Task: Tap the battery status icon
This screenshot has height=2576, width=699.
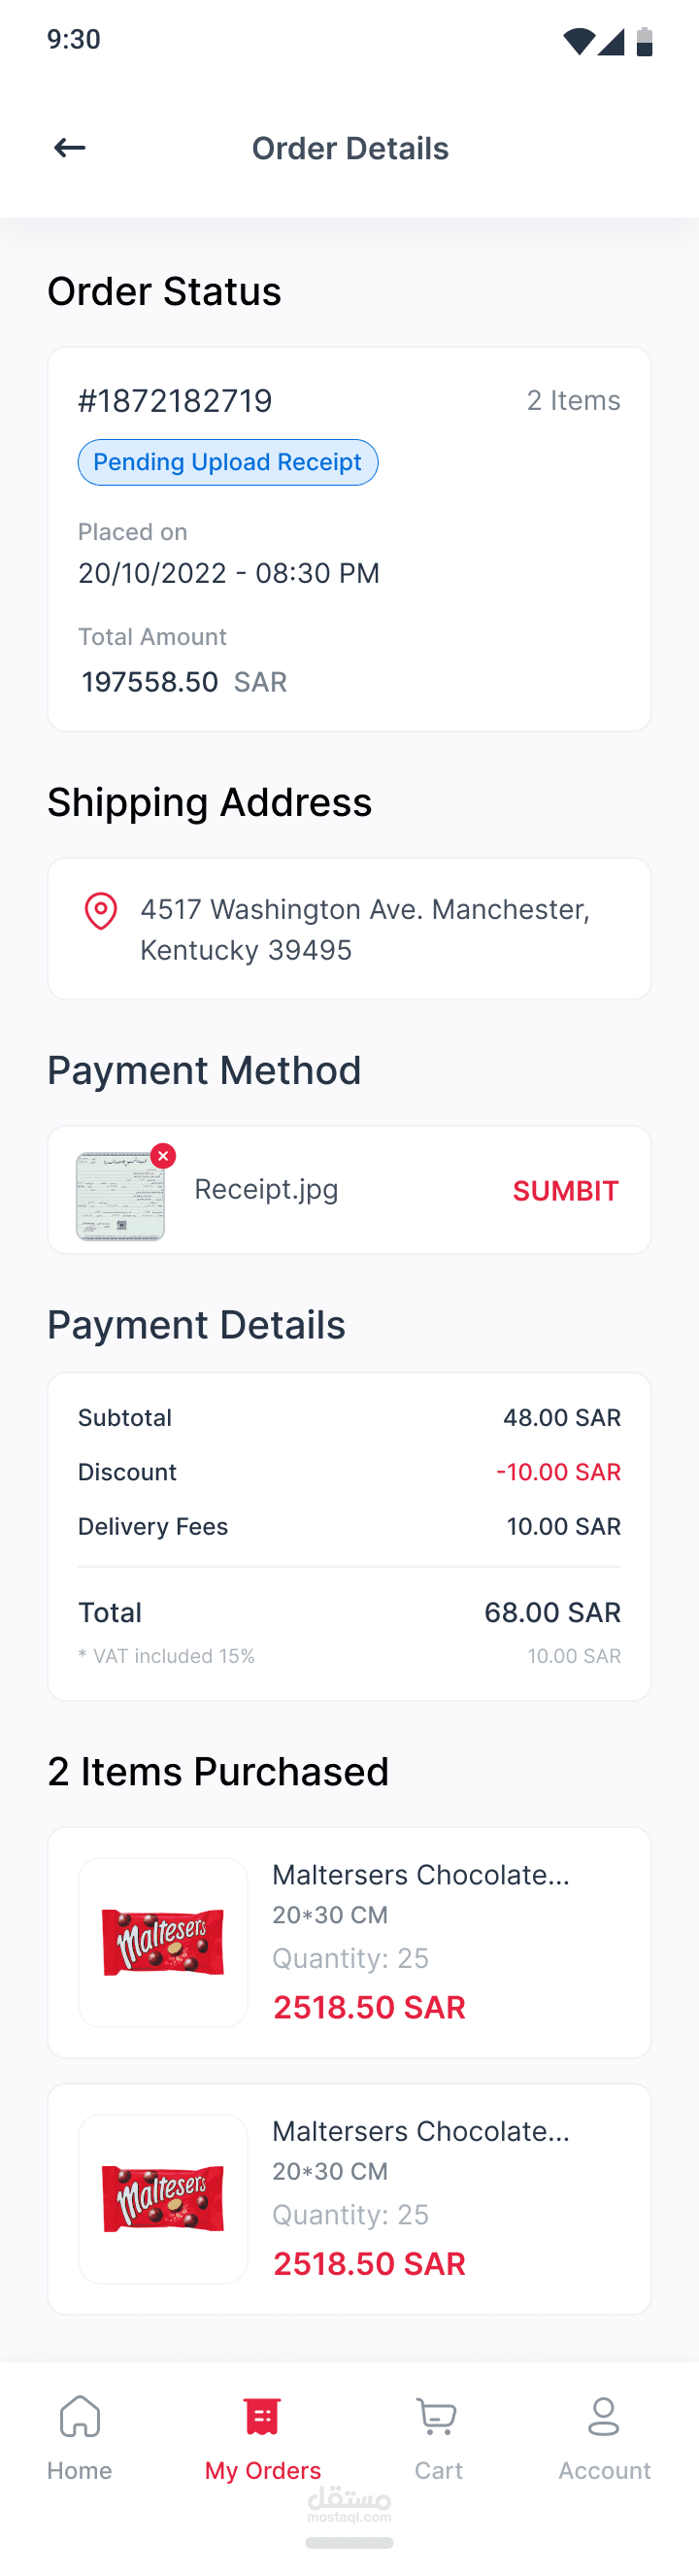Action: click(645, 41)
